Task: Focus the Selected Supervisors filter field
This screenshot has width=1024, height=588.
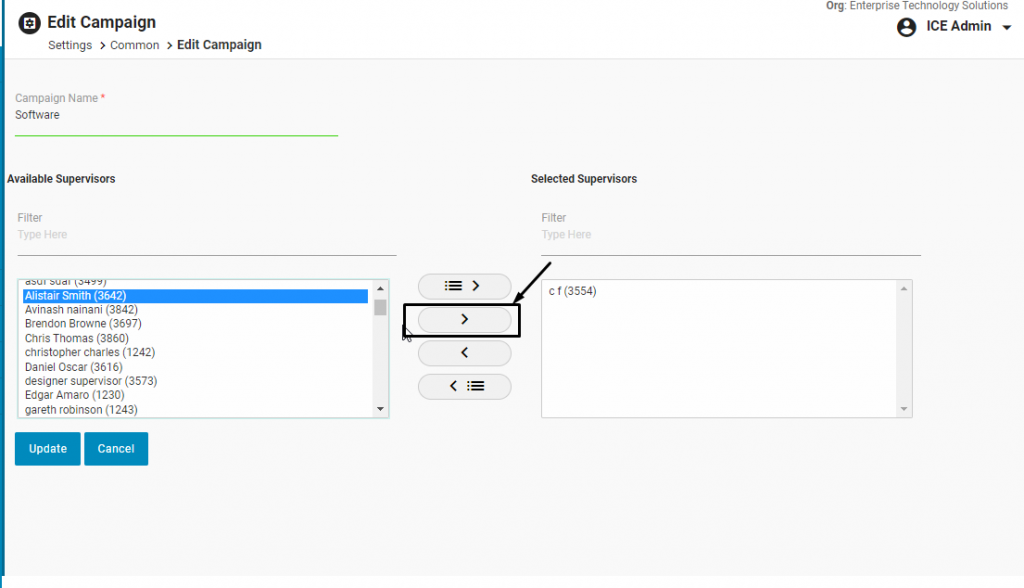Action: (x=730, y=235)
